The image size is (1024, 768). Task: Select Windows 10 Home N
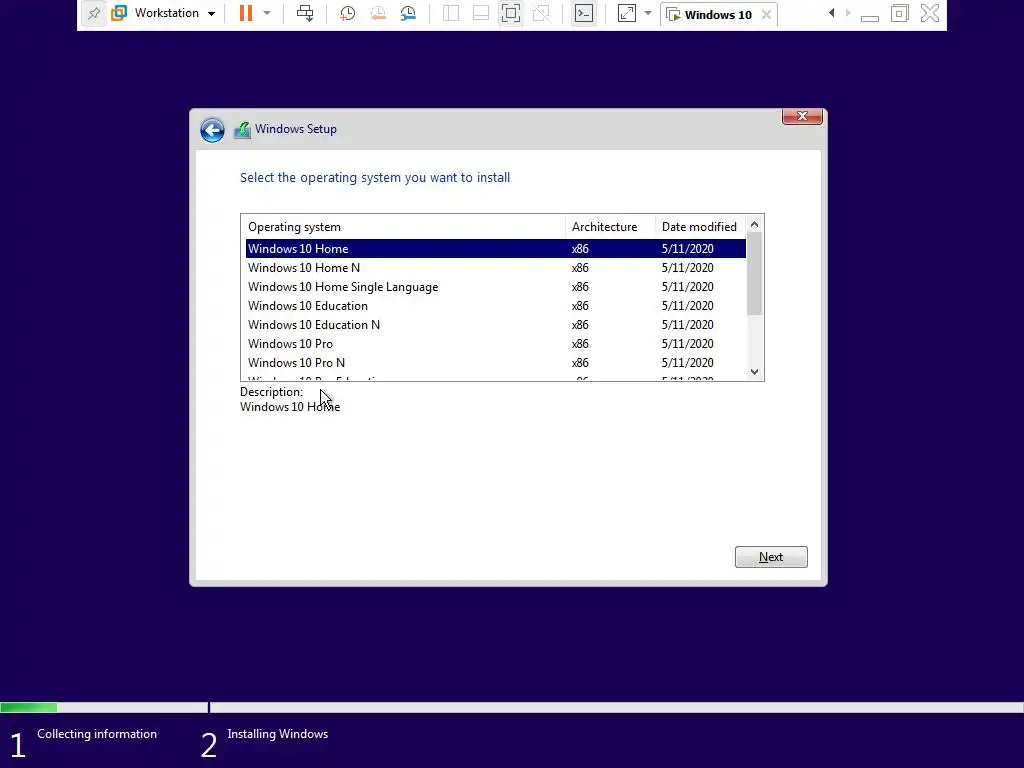pyautogui.click(x=496, y=268)
